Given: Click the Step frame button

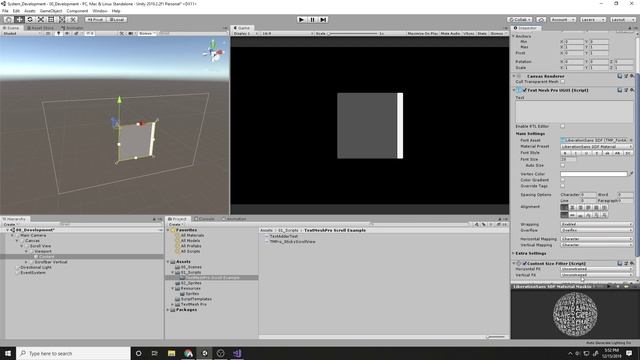Looking at the screenshot, I should (x=323, y=19).
